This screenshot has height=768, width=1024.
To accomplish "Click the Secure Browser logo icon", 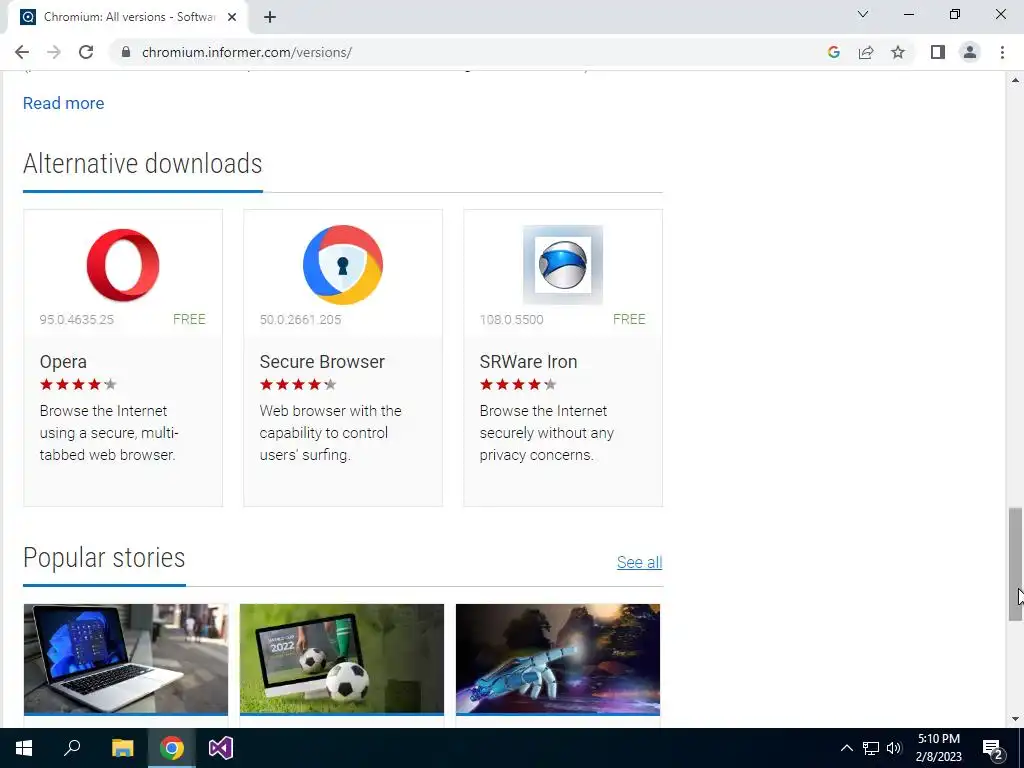I will pyautogui.click(x=343, y=264).
